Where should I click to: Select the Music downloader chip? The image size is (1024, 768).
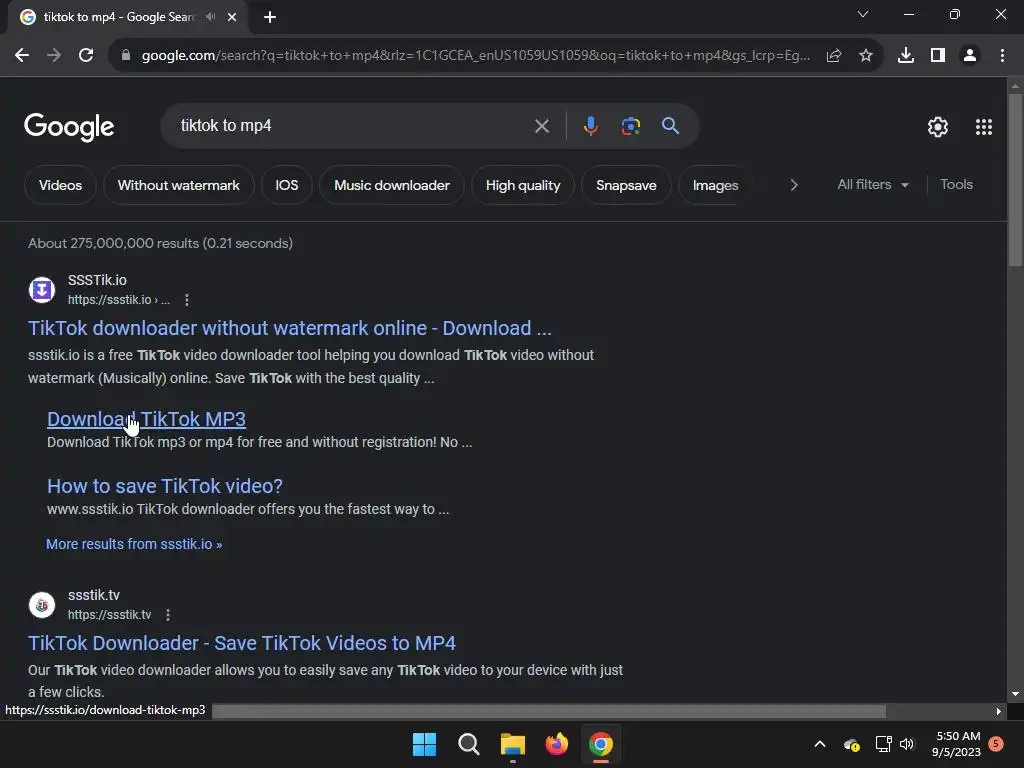tap(392, 185)
